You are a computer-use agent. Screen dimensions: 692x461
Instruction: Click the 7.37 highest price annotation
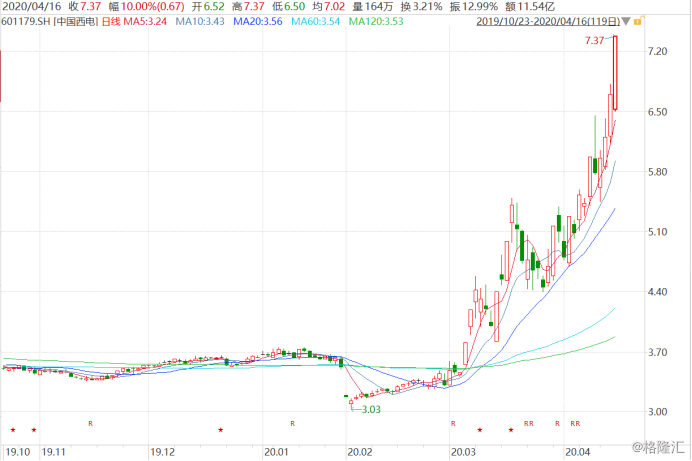[x=596, y=41]
